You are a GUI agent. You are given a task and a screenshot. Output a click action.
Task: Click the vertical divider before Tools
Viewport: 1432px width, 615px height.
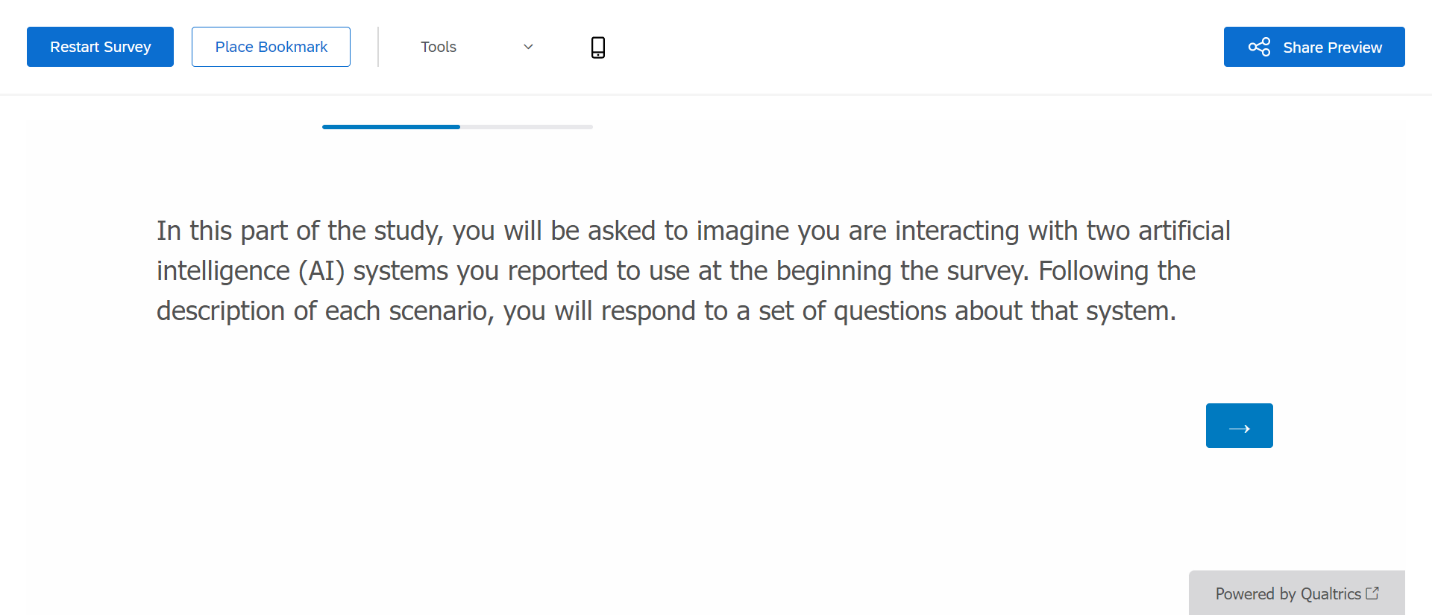[378, 47]
